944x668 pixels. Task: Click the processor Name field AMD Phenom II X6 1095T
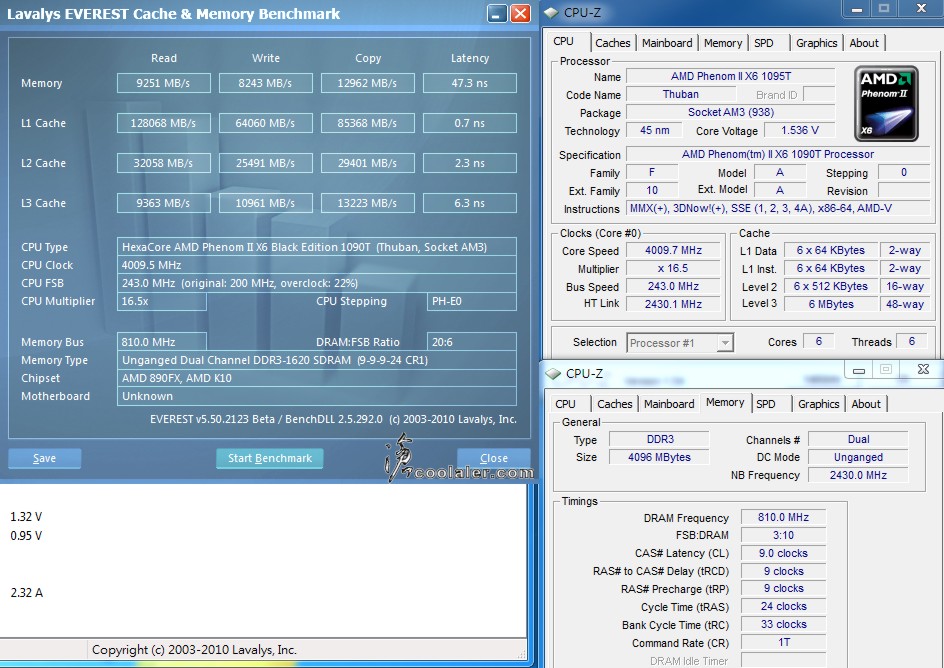coord(731,76)
